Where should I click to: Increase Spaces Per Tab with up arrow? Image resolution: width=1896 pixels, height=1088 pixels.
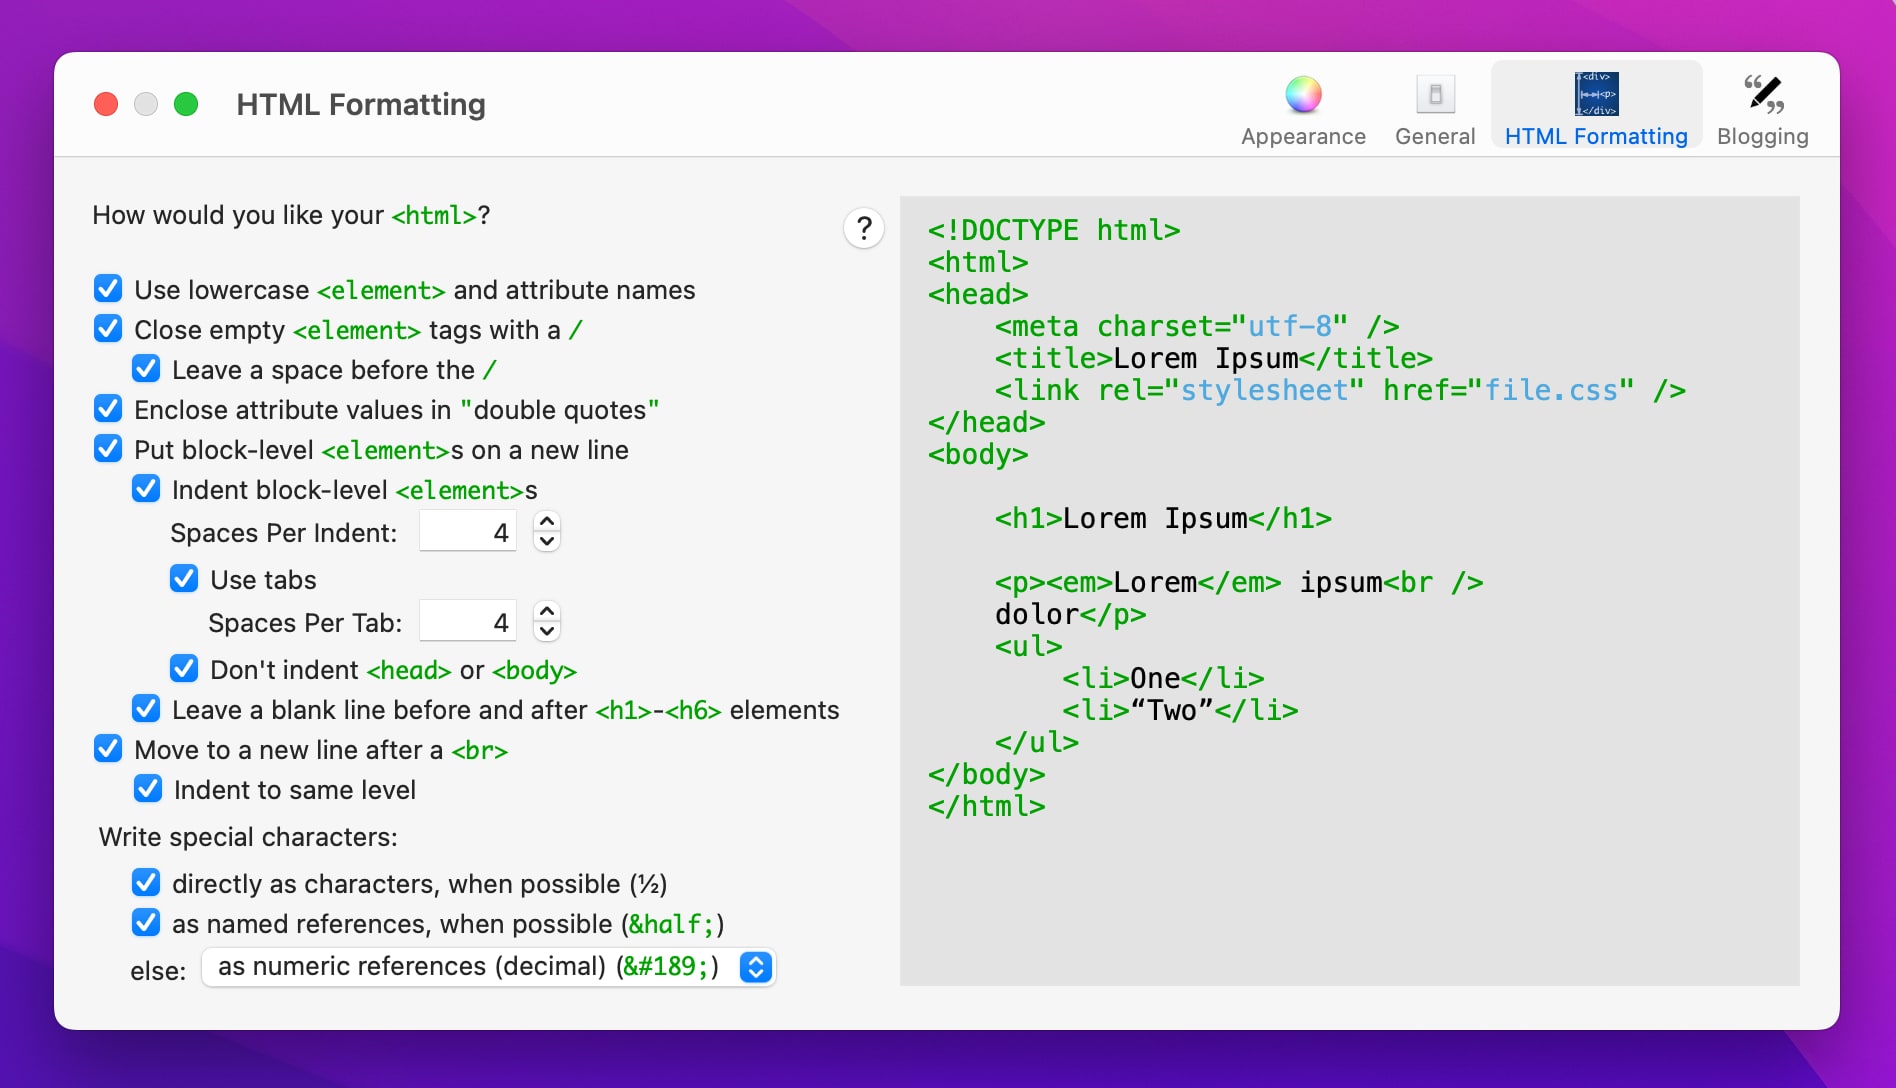point(547,611)
